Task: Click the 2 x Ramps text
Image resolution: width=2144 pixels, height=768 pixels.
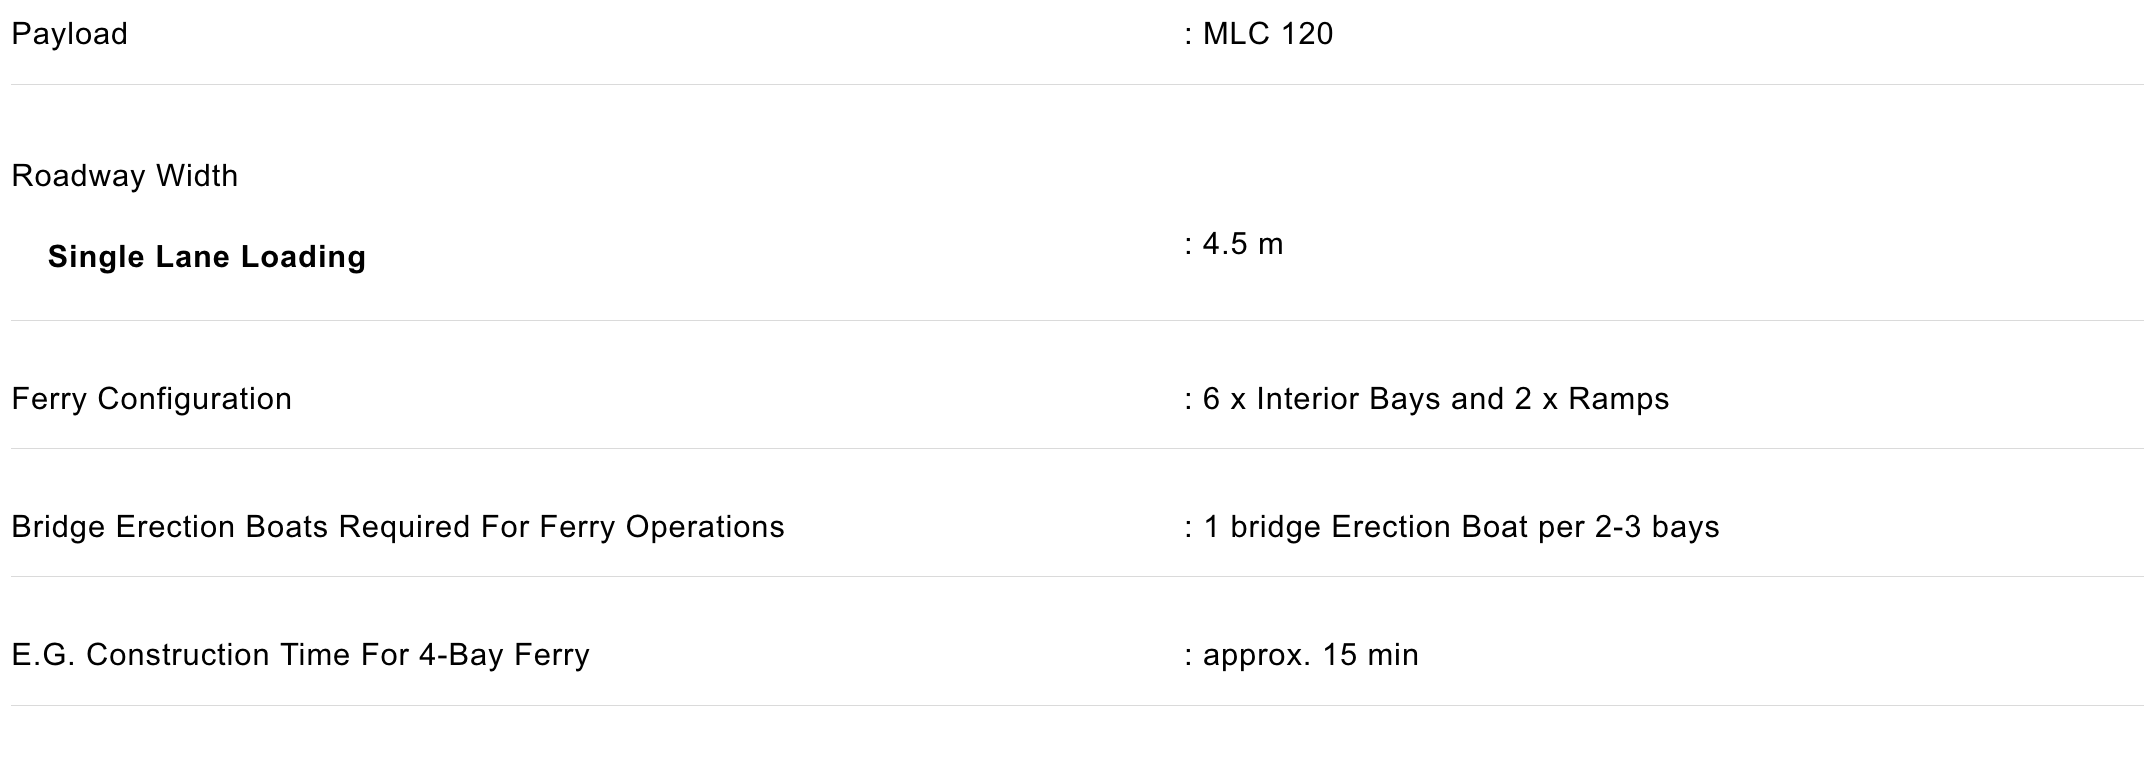Action: (x=1592, y=399)
